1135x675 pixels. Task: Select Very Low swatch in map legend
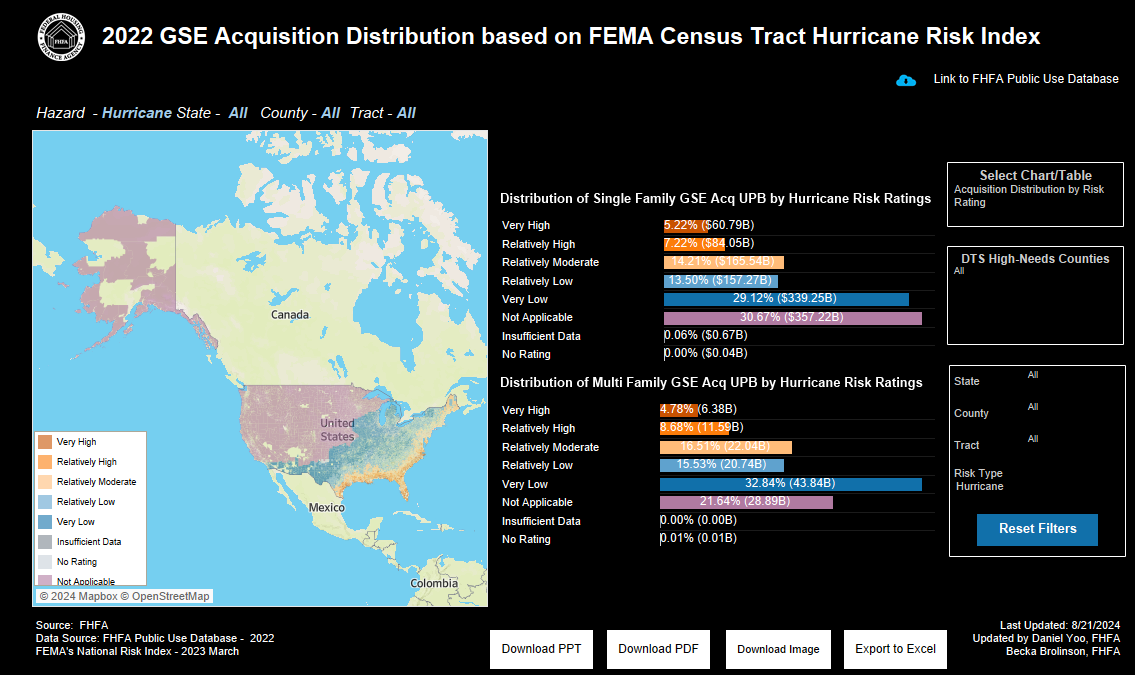tap(45, 522)
